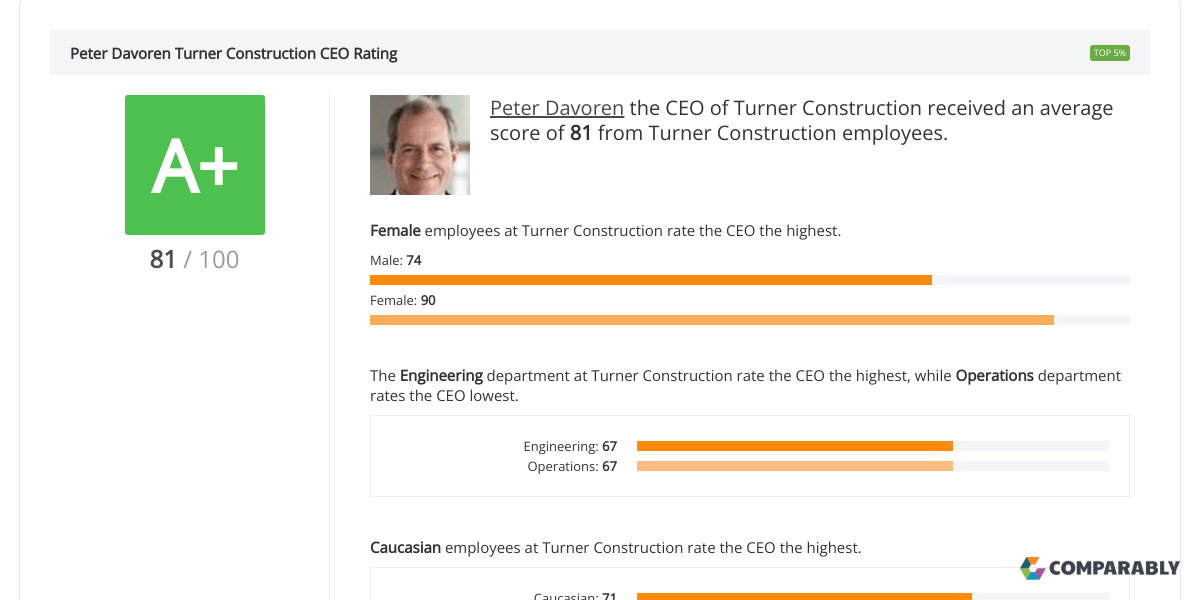This screenshot has height=600, width=1200.
Task: Click the Peter Davoren name link
Action: pyautogui.click(x=556, y=108)
